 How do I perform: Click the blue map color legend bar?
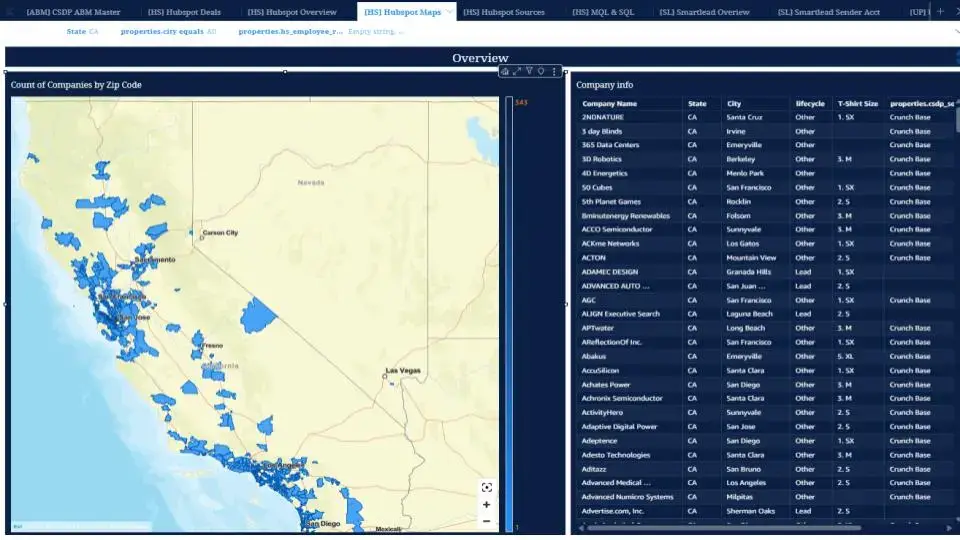509,310
